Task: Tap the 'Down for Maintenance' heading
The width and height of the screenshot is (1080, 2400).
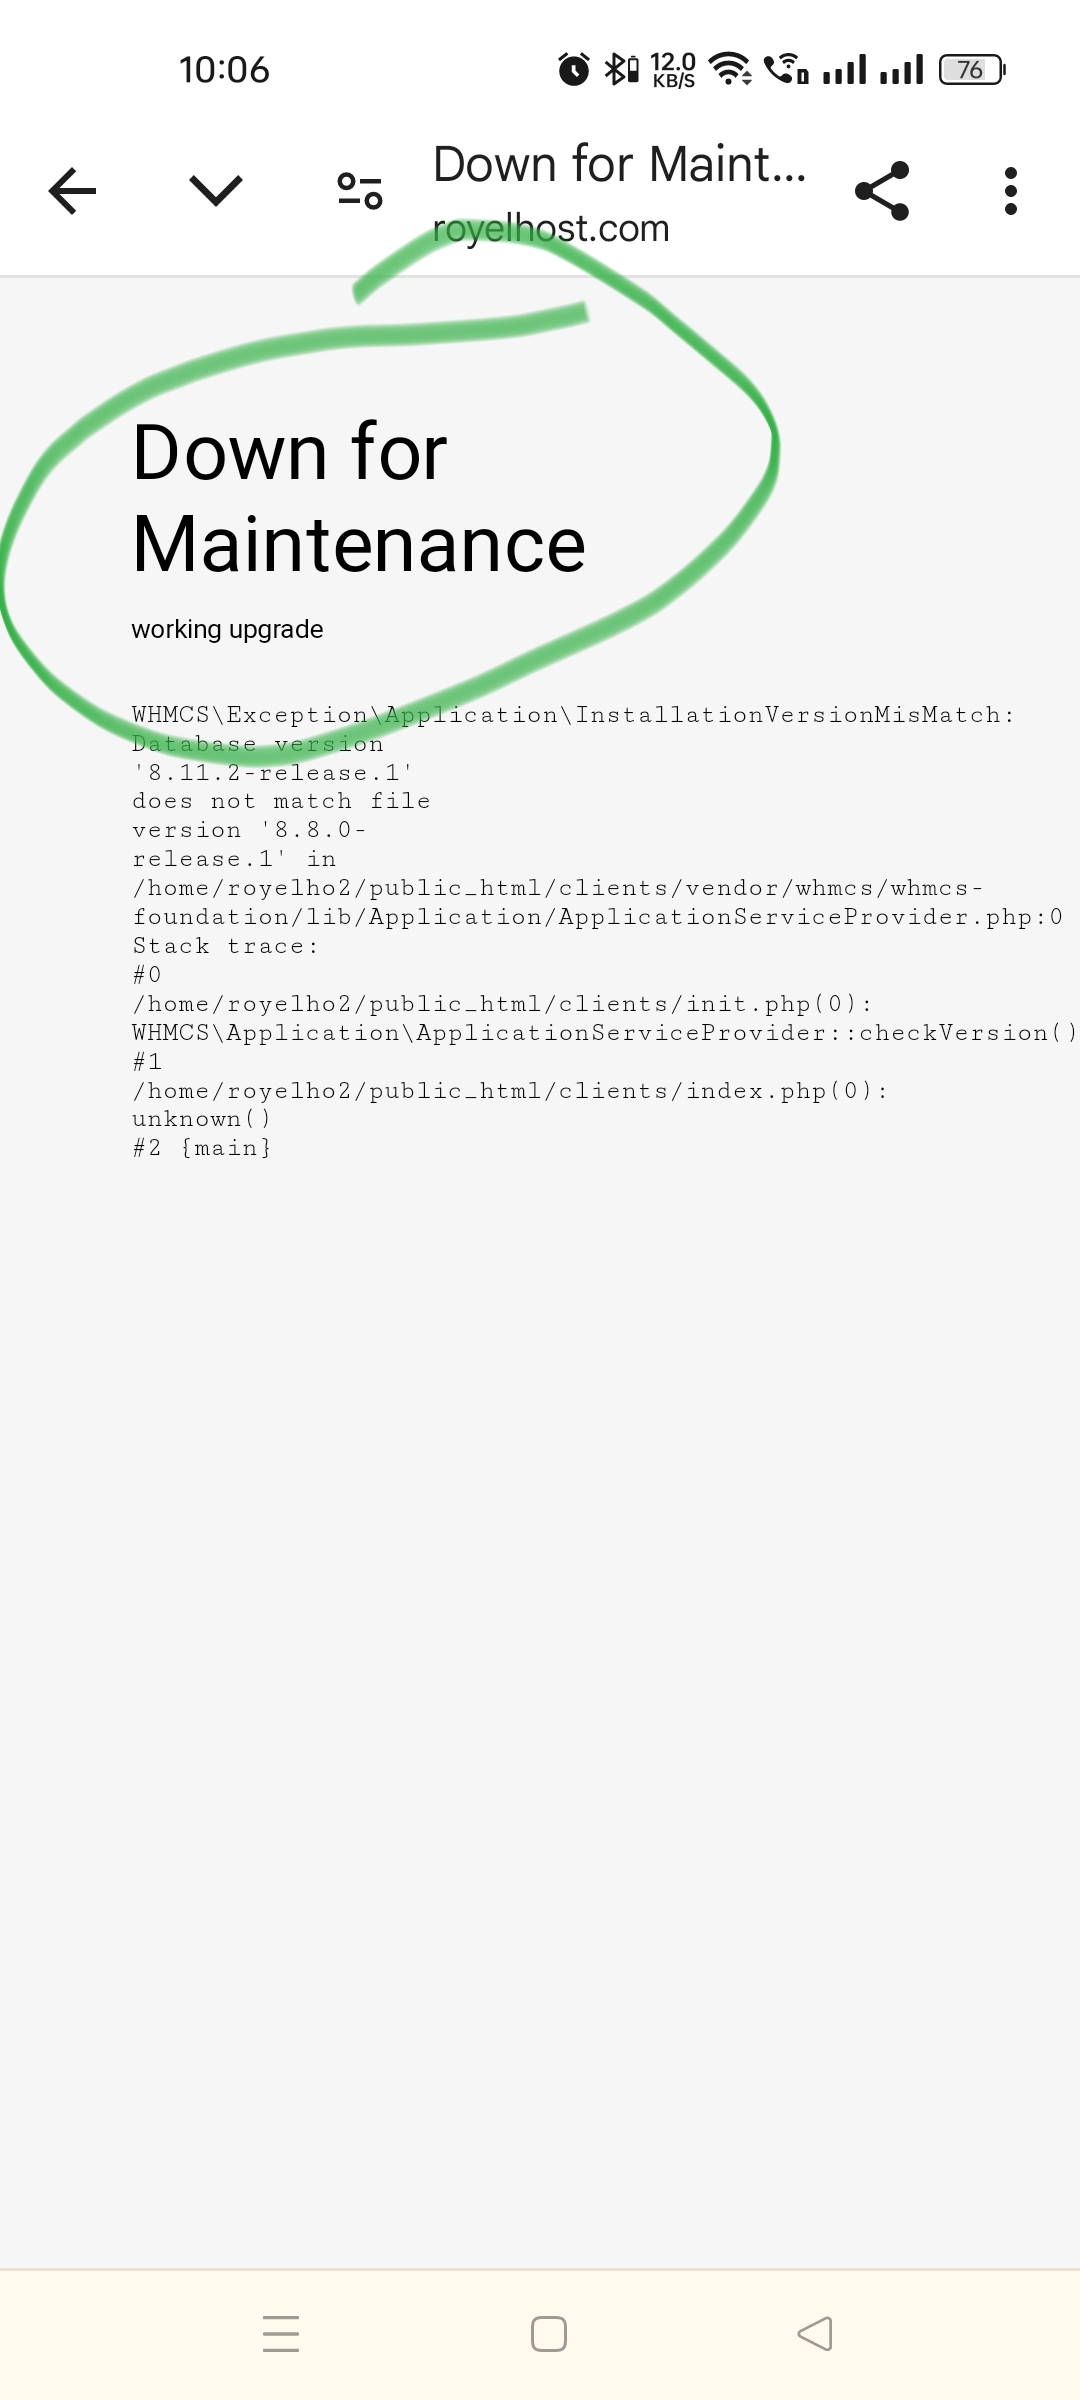Action: coord(359,498)
